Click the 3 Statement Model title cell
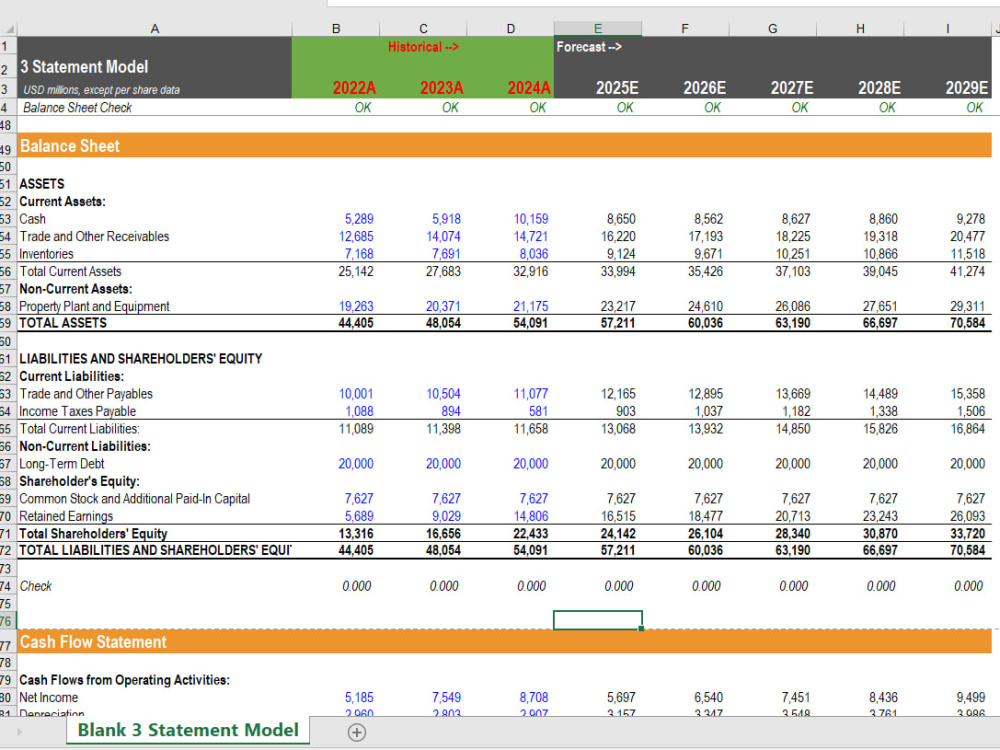 [84, 67]
